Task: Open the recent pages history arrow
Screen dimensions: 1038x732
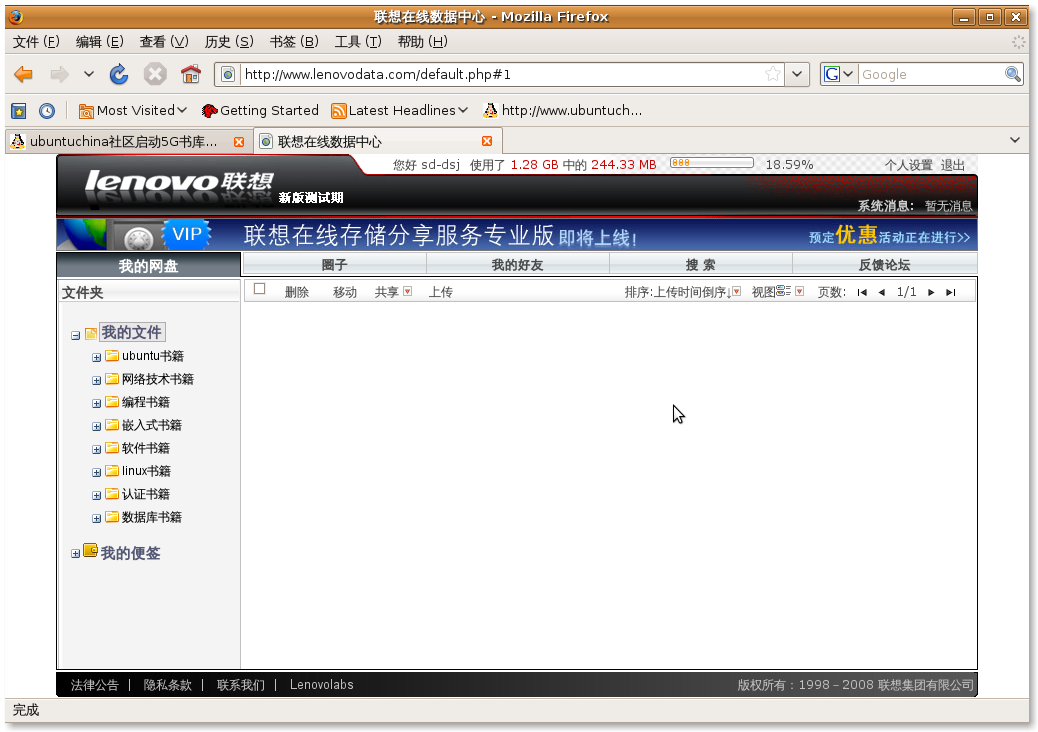Action: click(x=89, y=74)
